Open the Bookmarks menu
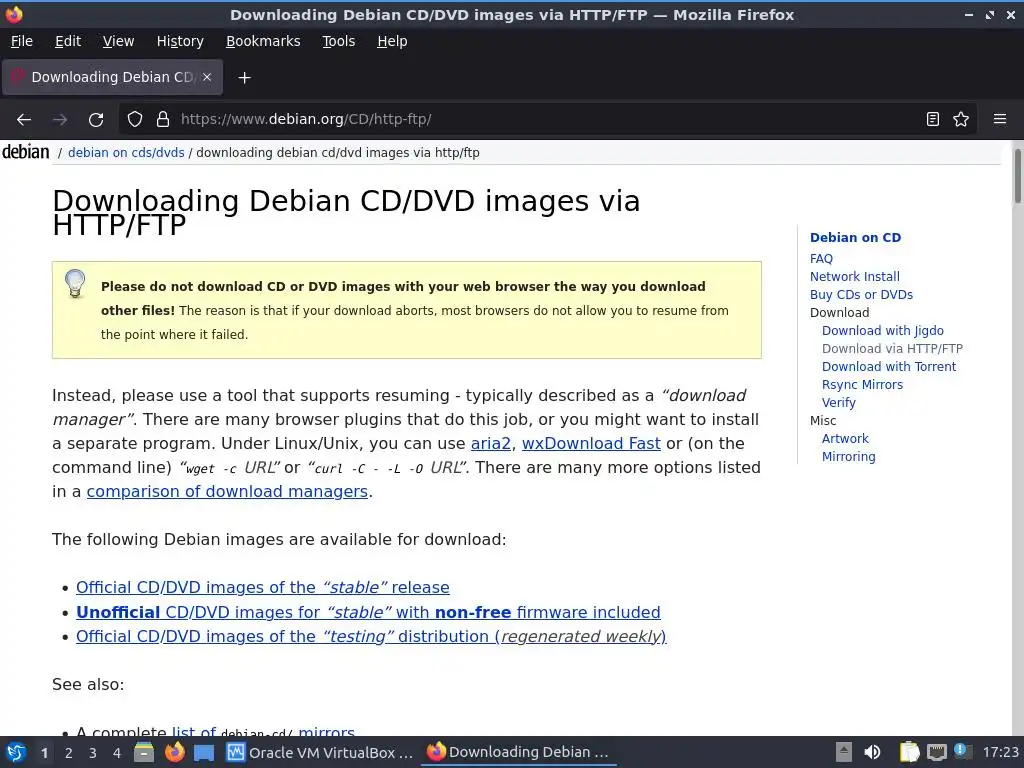1024x768 pixels. pos(263,41)
